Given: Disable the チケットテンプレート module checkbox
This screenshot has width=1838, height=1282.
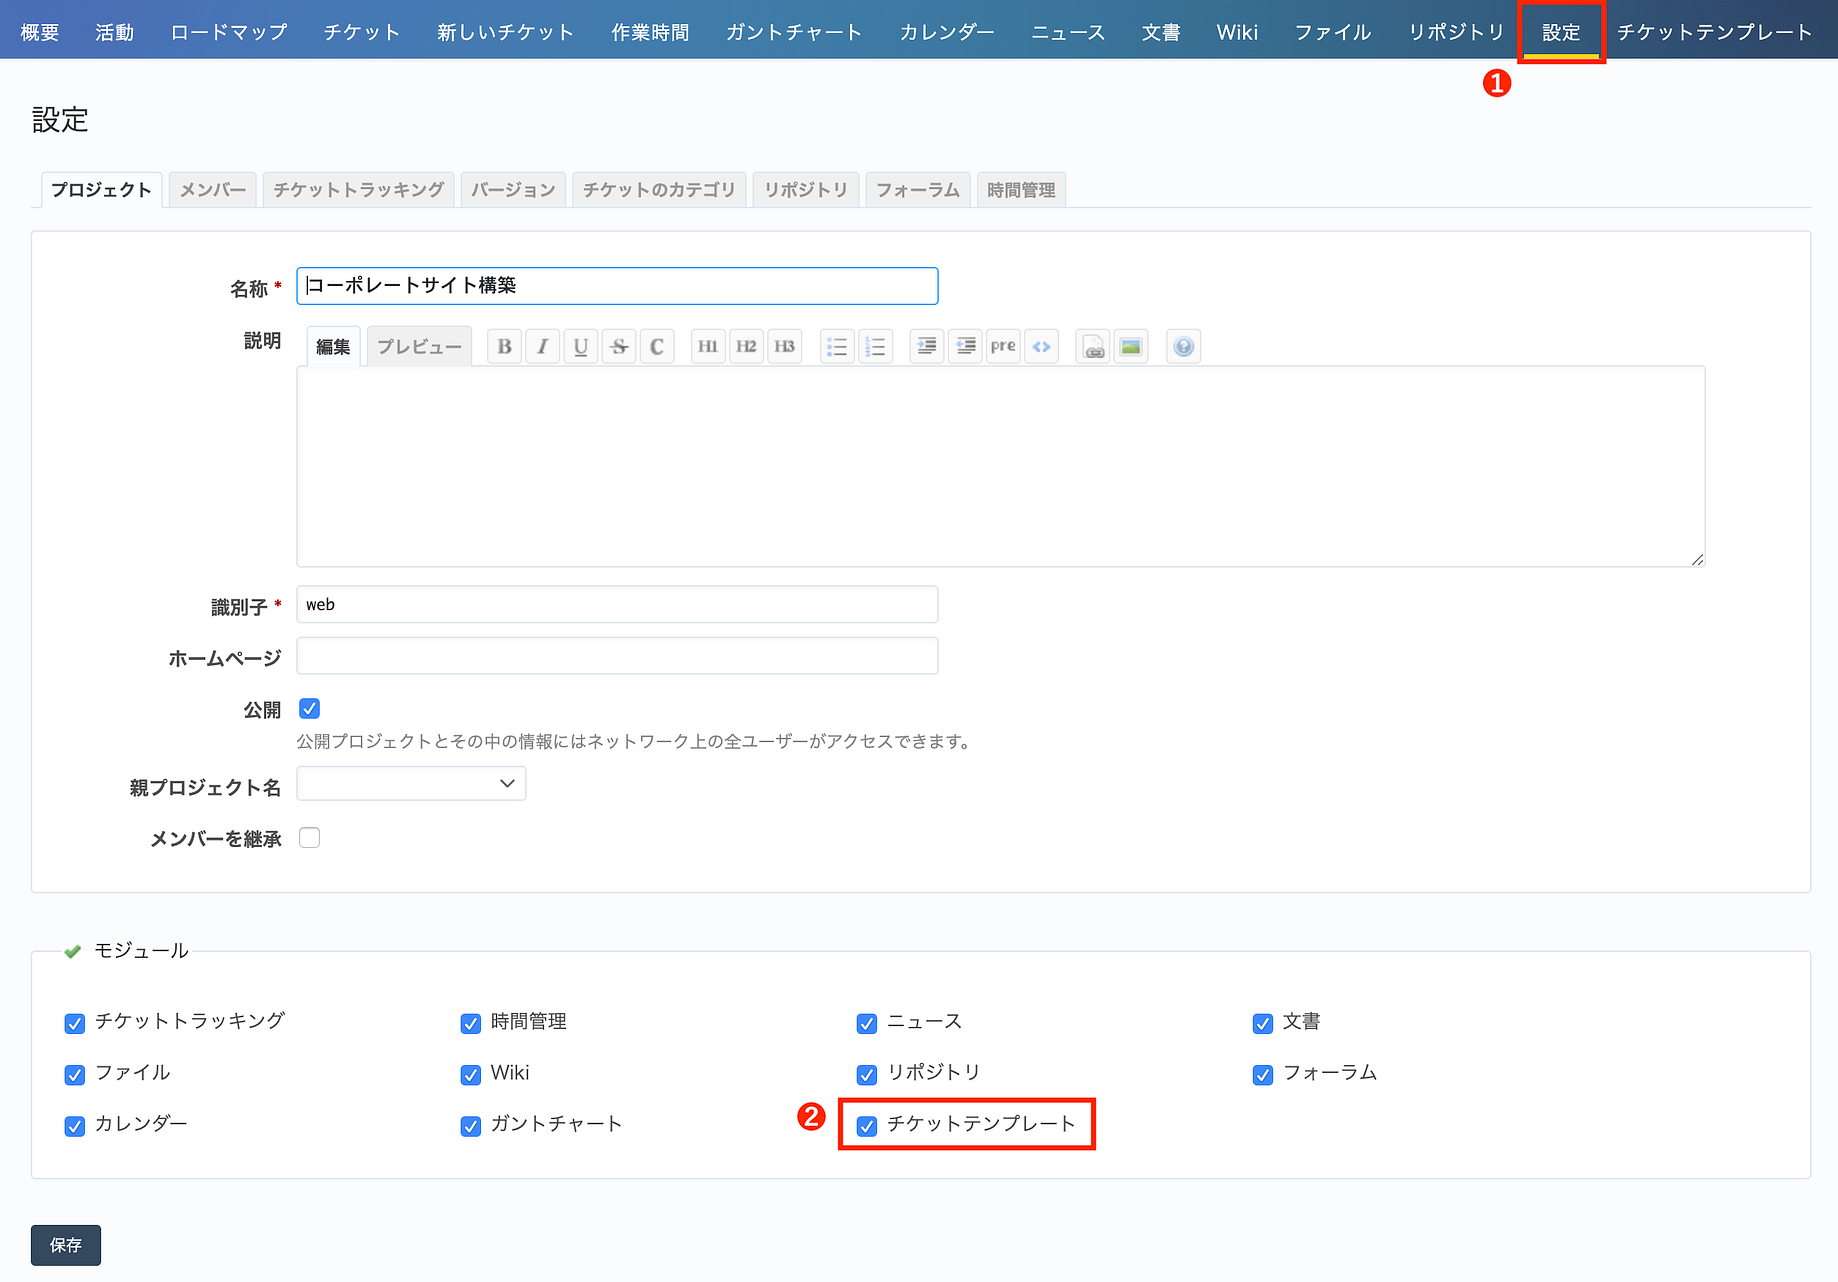Looking at the screenshot, I should 866,1126.
